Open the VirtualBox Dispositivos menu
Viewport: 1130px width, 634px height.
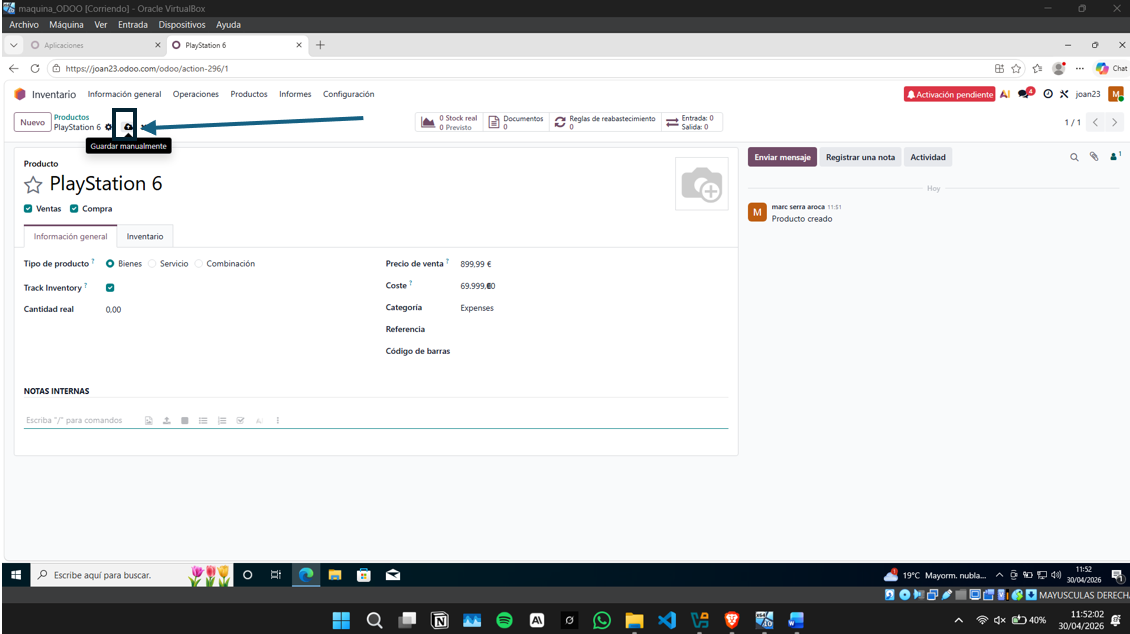coord(182,24)
